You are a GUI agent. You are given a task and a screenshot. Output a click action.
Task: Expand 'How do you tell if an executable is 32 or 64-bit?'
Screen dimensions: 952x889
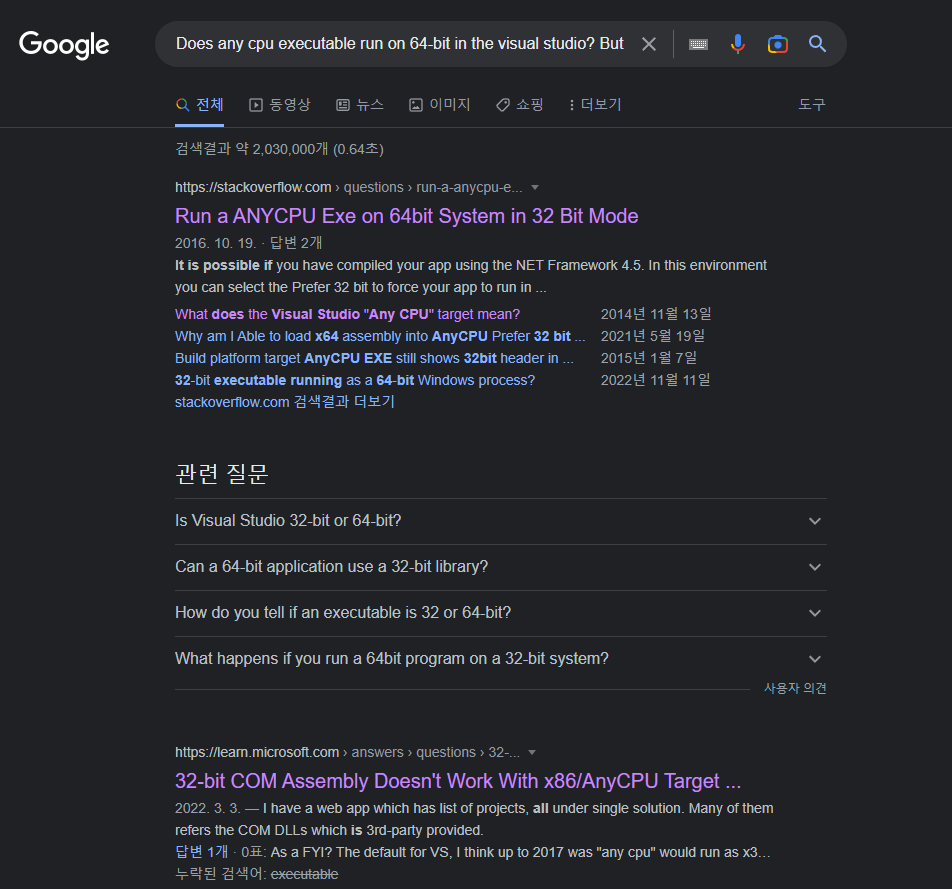[x=500, y=613]
